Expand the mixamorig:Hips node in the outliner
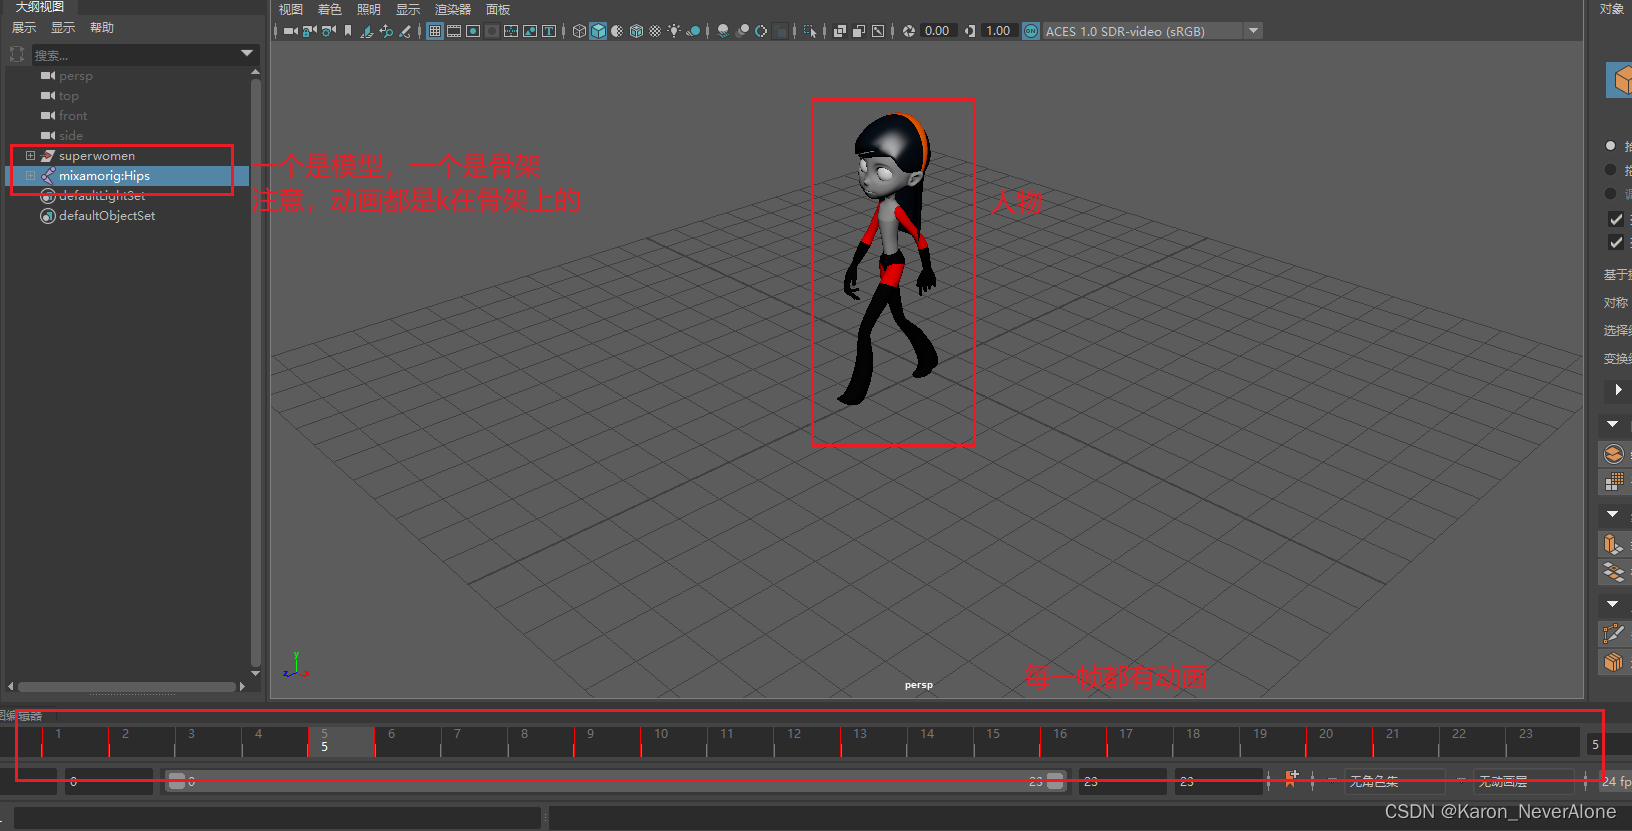 pos(30,176)
